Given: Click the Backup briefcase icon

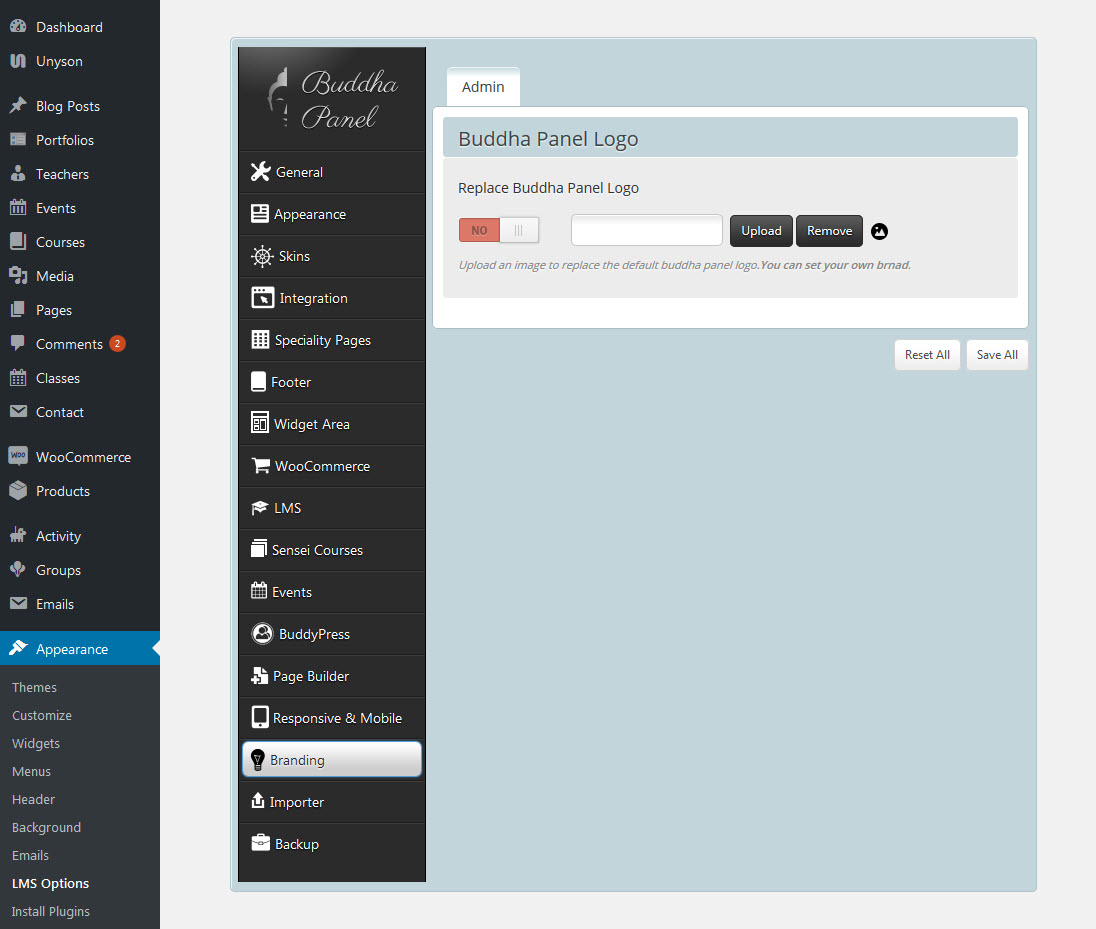Looking at the screenshot, I should (260, 844).
